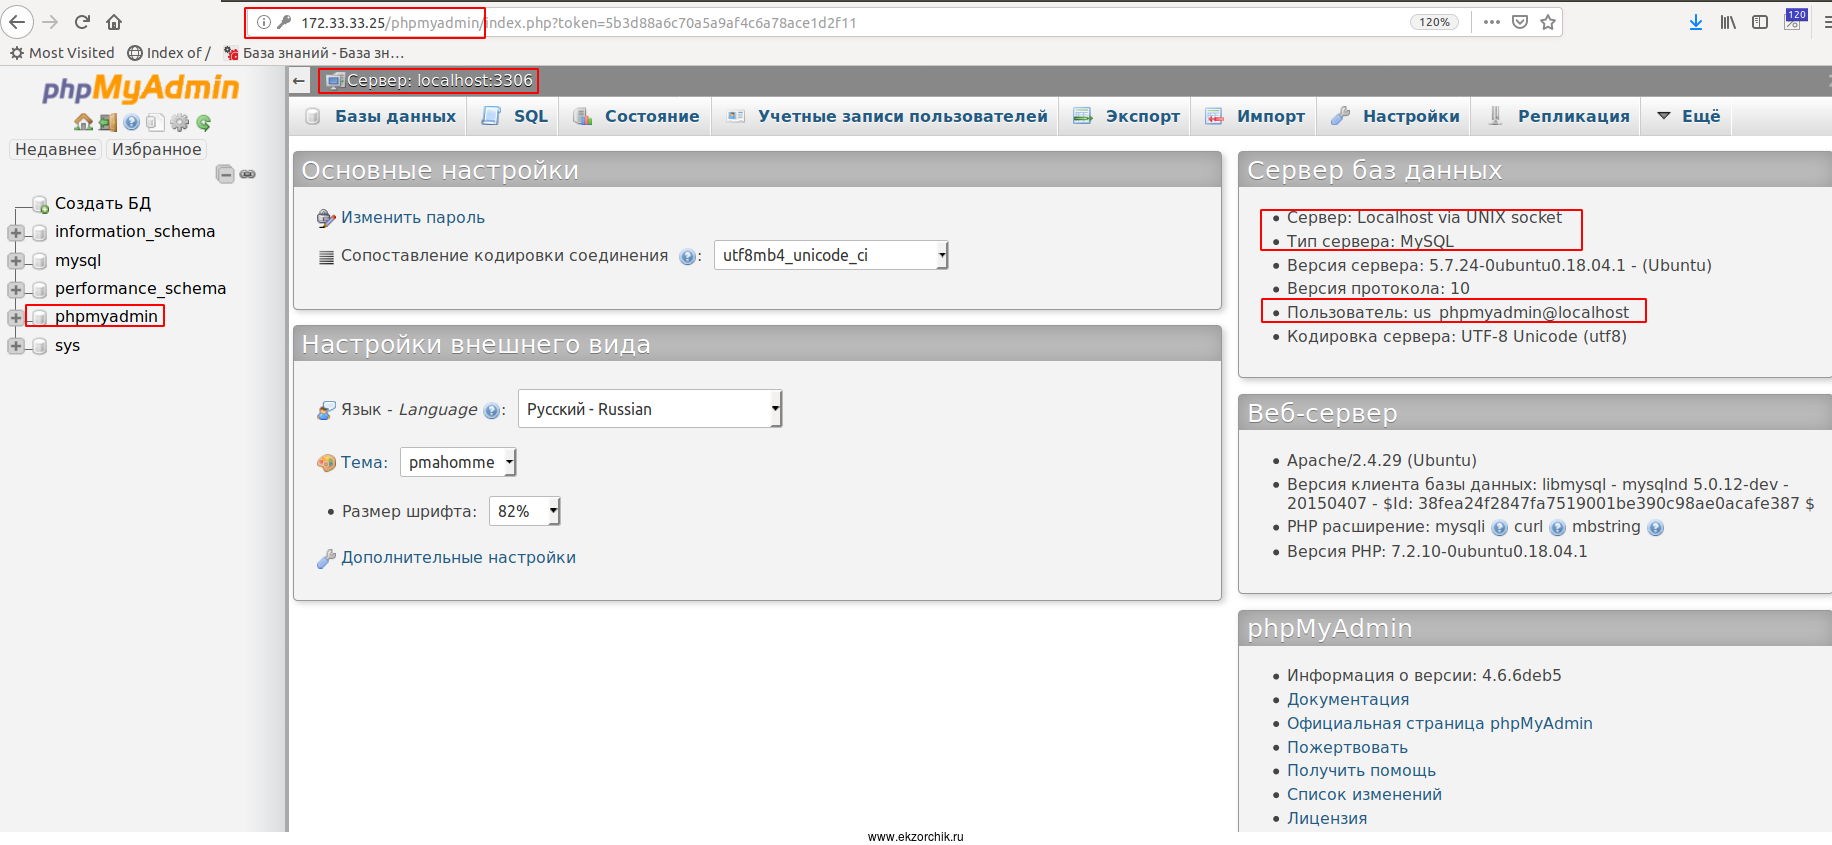The height and width of the screenshot is (845, 1832).
Task: Show Недавнее recent tables
Action: pyautogui.click(x=56, y=149)
